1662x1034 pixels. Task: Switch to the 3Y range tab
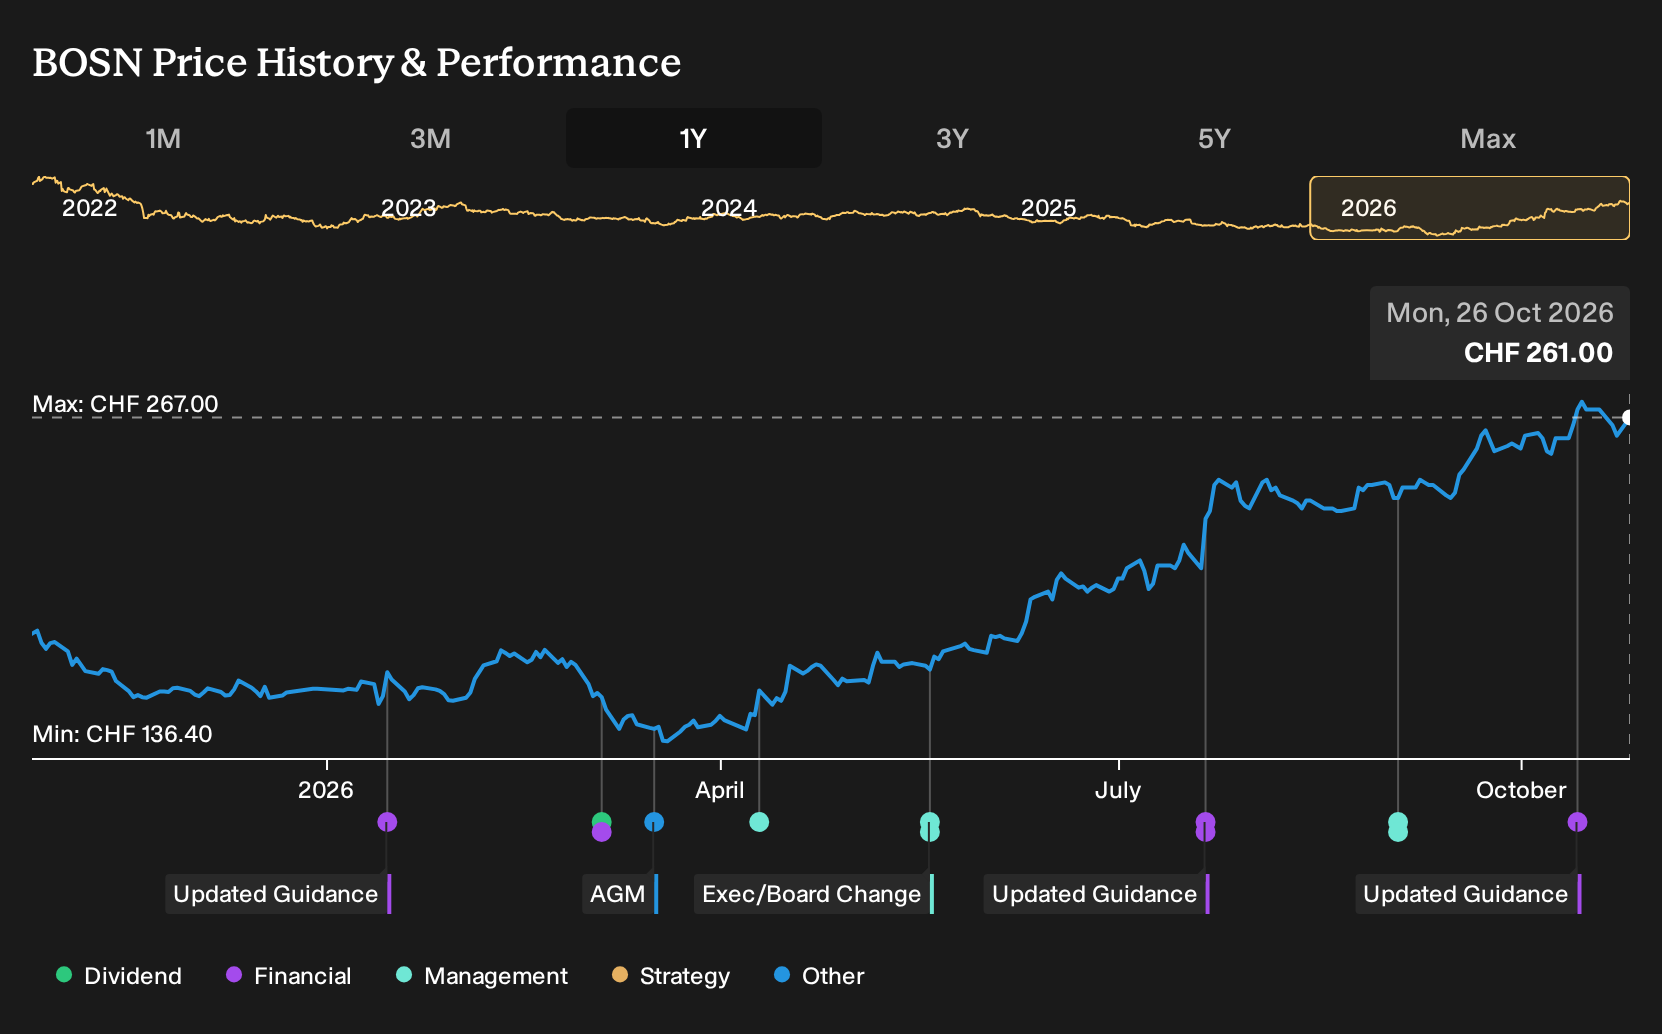[952, 138]
